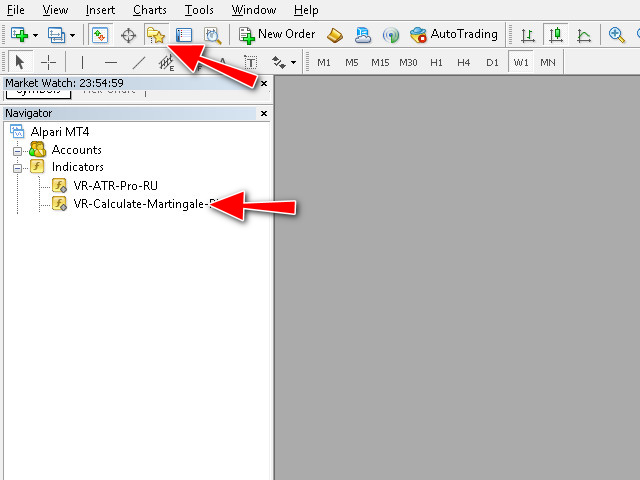The image size is (640, 480).
Task: Click the arrows objects icon
Action: [x=279, y=62]
